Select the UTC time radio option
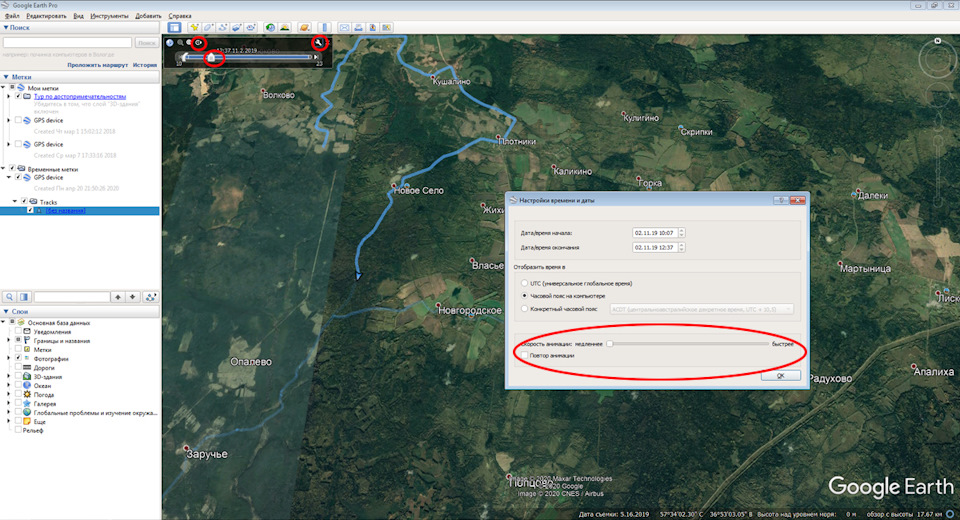Viewport: 960px width, 520px height. 525,284
